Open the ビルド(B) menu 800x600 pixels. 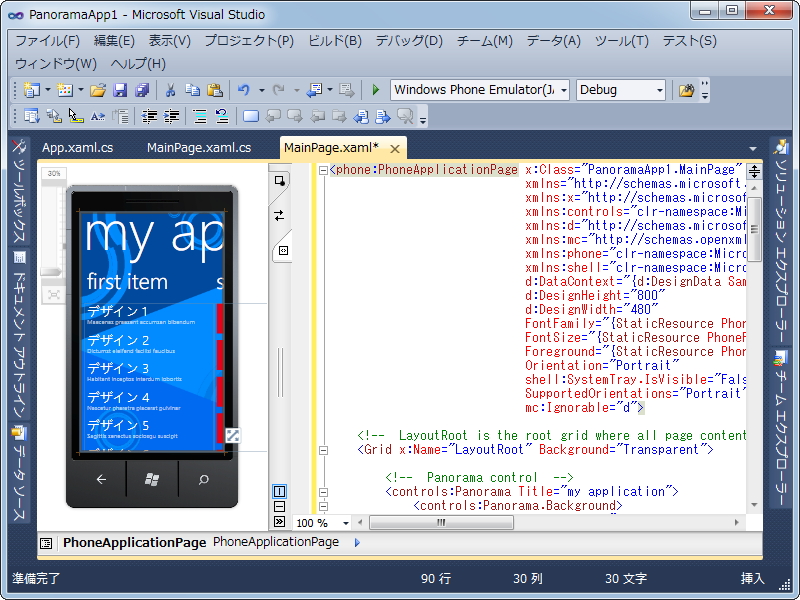tap(335, 41)
